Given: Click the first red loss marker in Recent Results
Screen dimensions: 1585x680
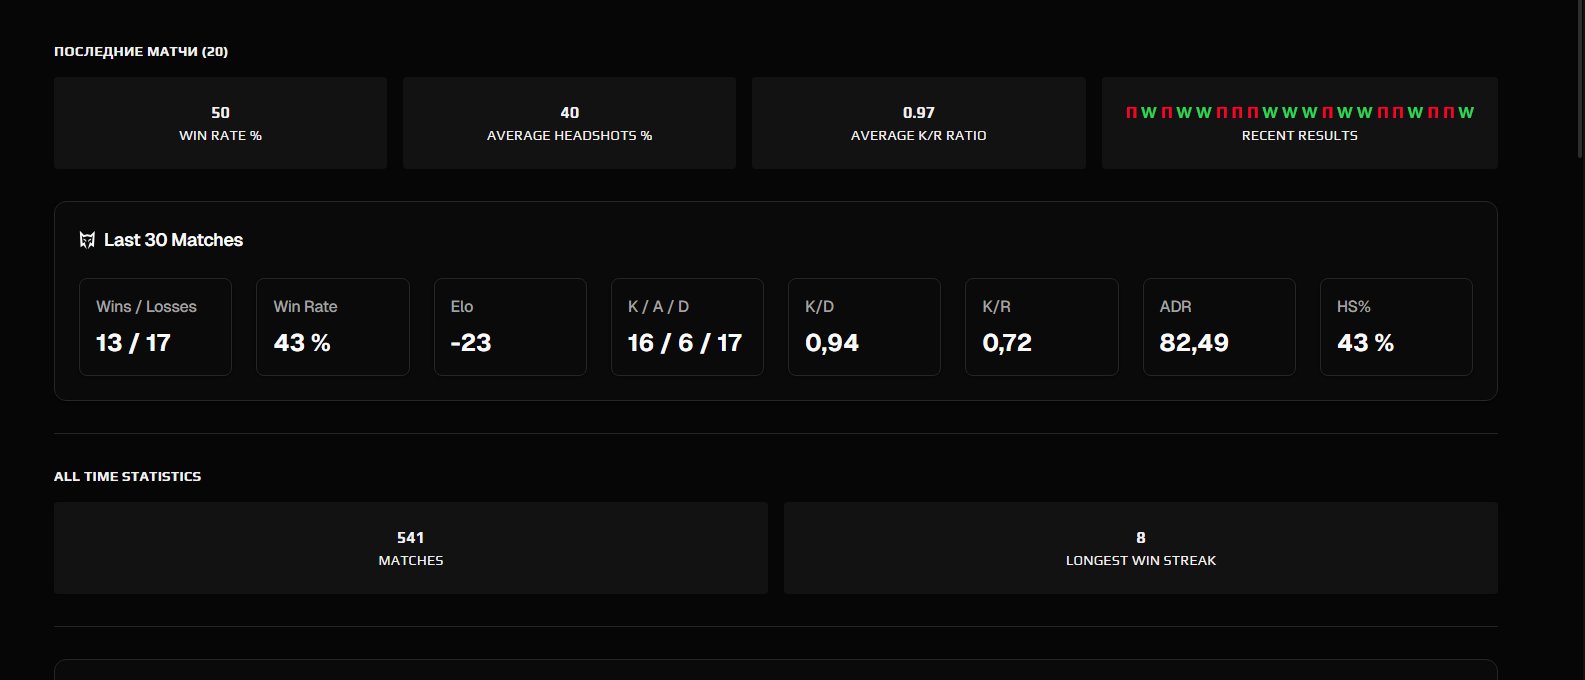Looking at the screenshot, I should pos(1131,113).
